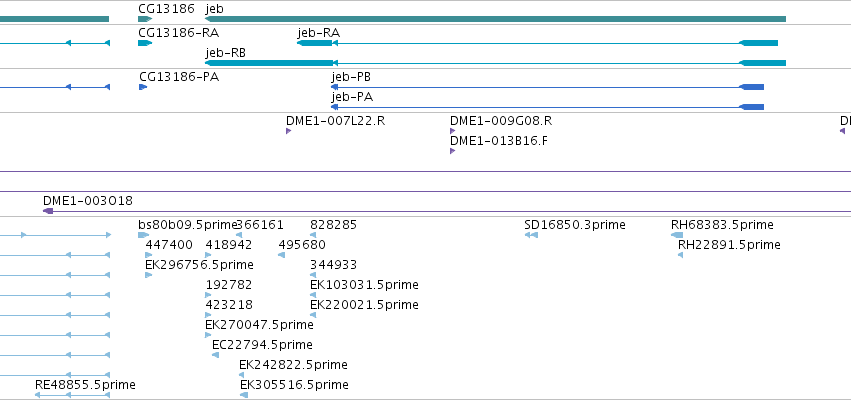
Task: Select the RE48855.5prime EST feature
Action: (73, 395)
